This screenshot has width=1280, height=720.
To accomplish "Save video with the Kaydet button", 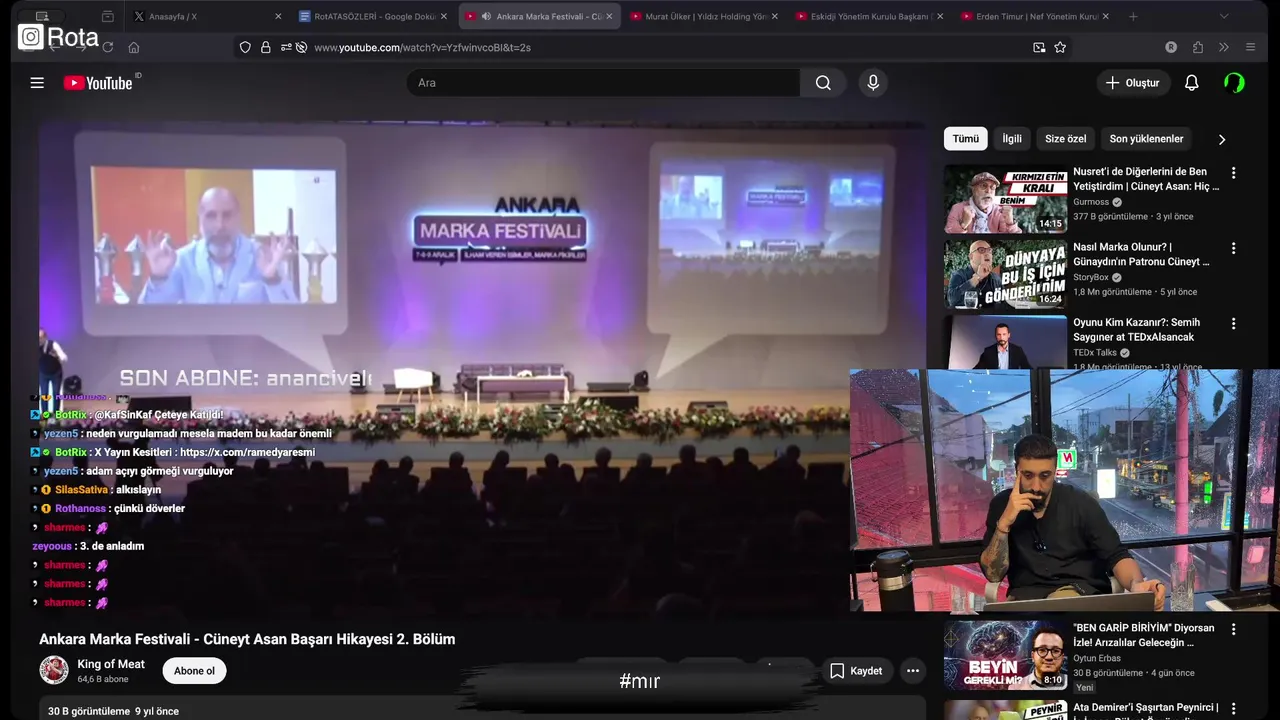I will (x=857, y=671).
